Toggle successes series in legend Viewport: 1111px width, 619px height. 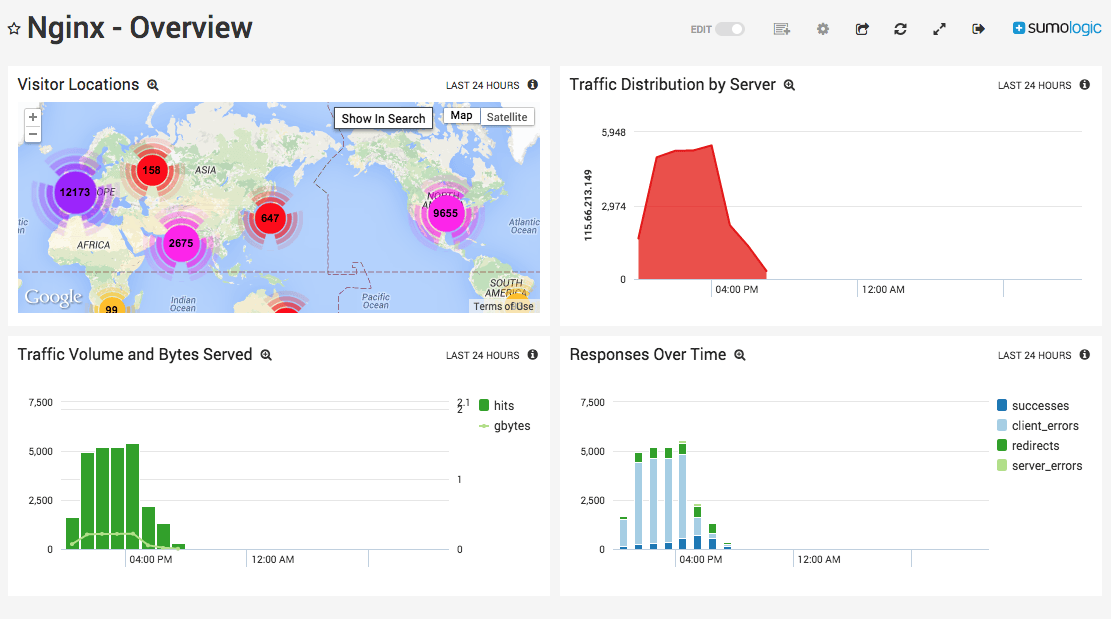[1033, 406]
